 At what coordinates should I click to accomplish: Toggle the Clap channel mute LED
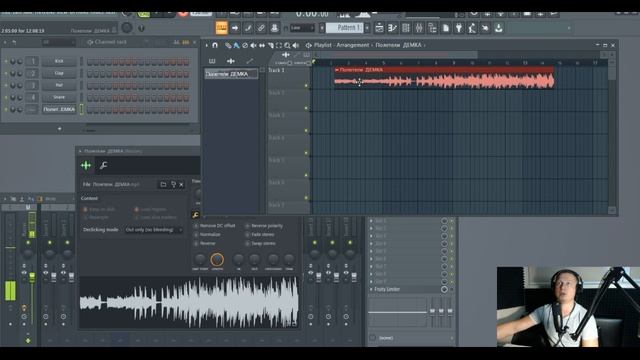[6, 73]
